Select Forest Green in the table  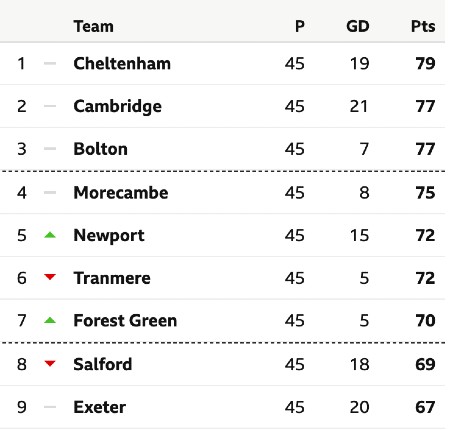pyautogui.click(x=125, y=320)
